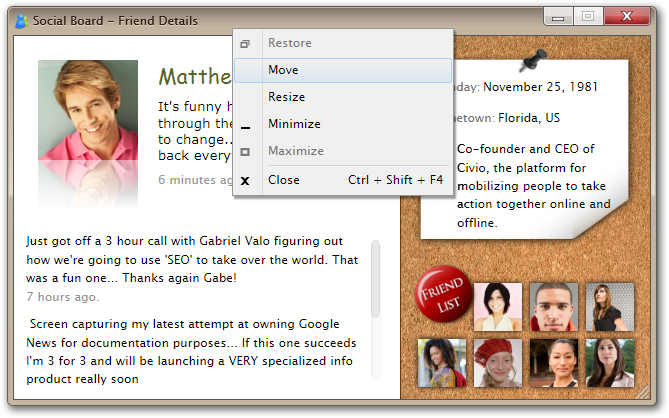Select Close in the context menu
This screenshot has height=418, width=669.
click(284, 180)
